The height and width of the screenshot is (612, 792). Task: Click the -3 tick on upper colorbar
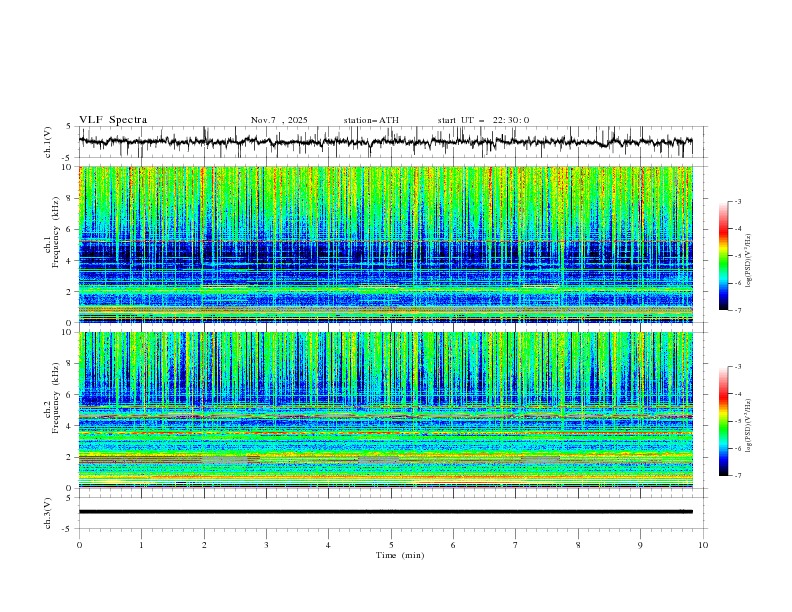point(737,203)
